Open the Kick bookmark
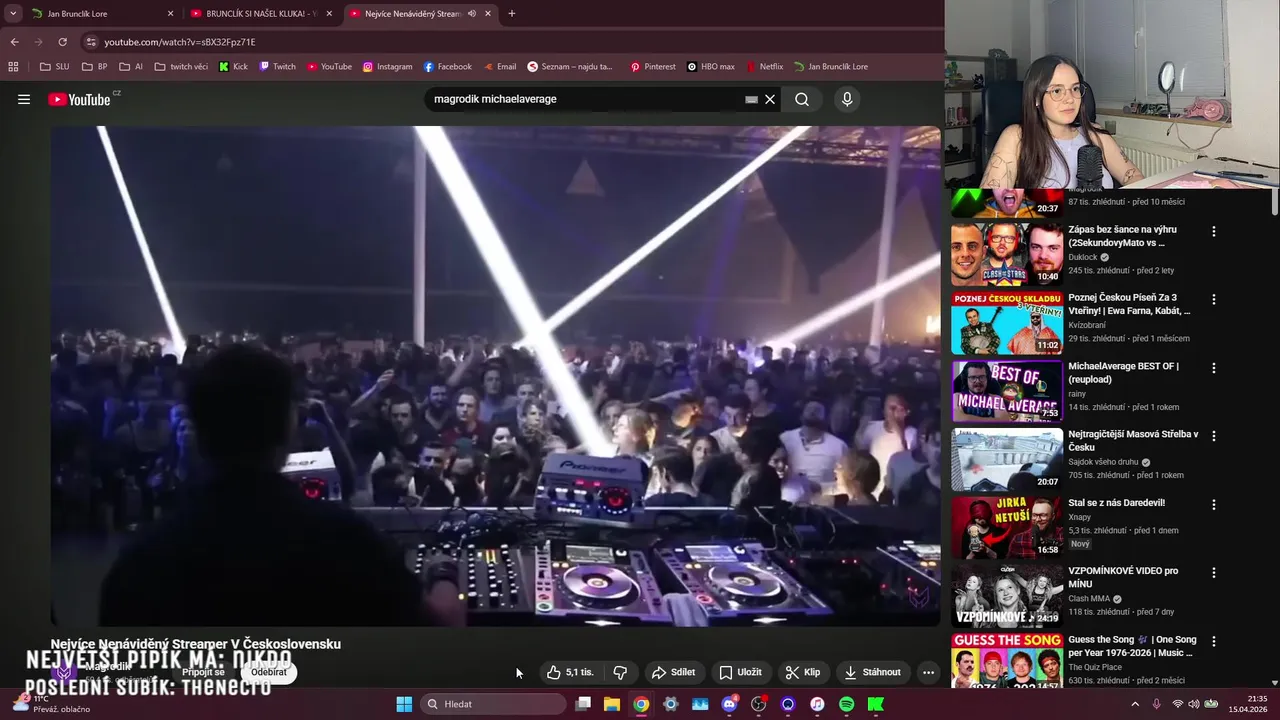 234,67
